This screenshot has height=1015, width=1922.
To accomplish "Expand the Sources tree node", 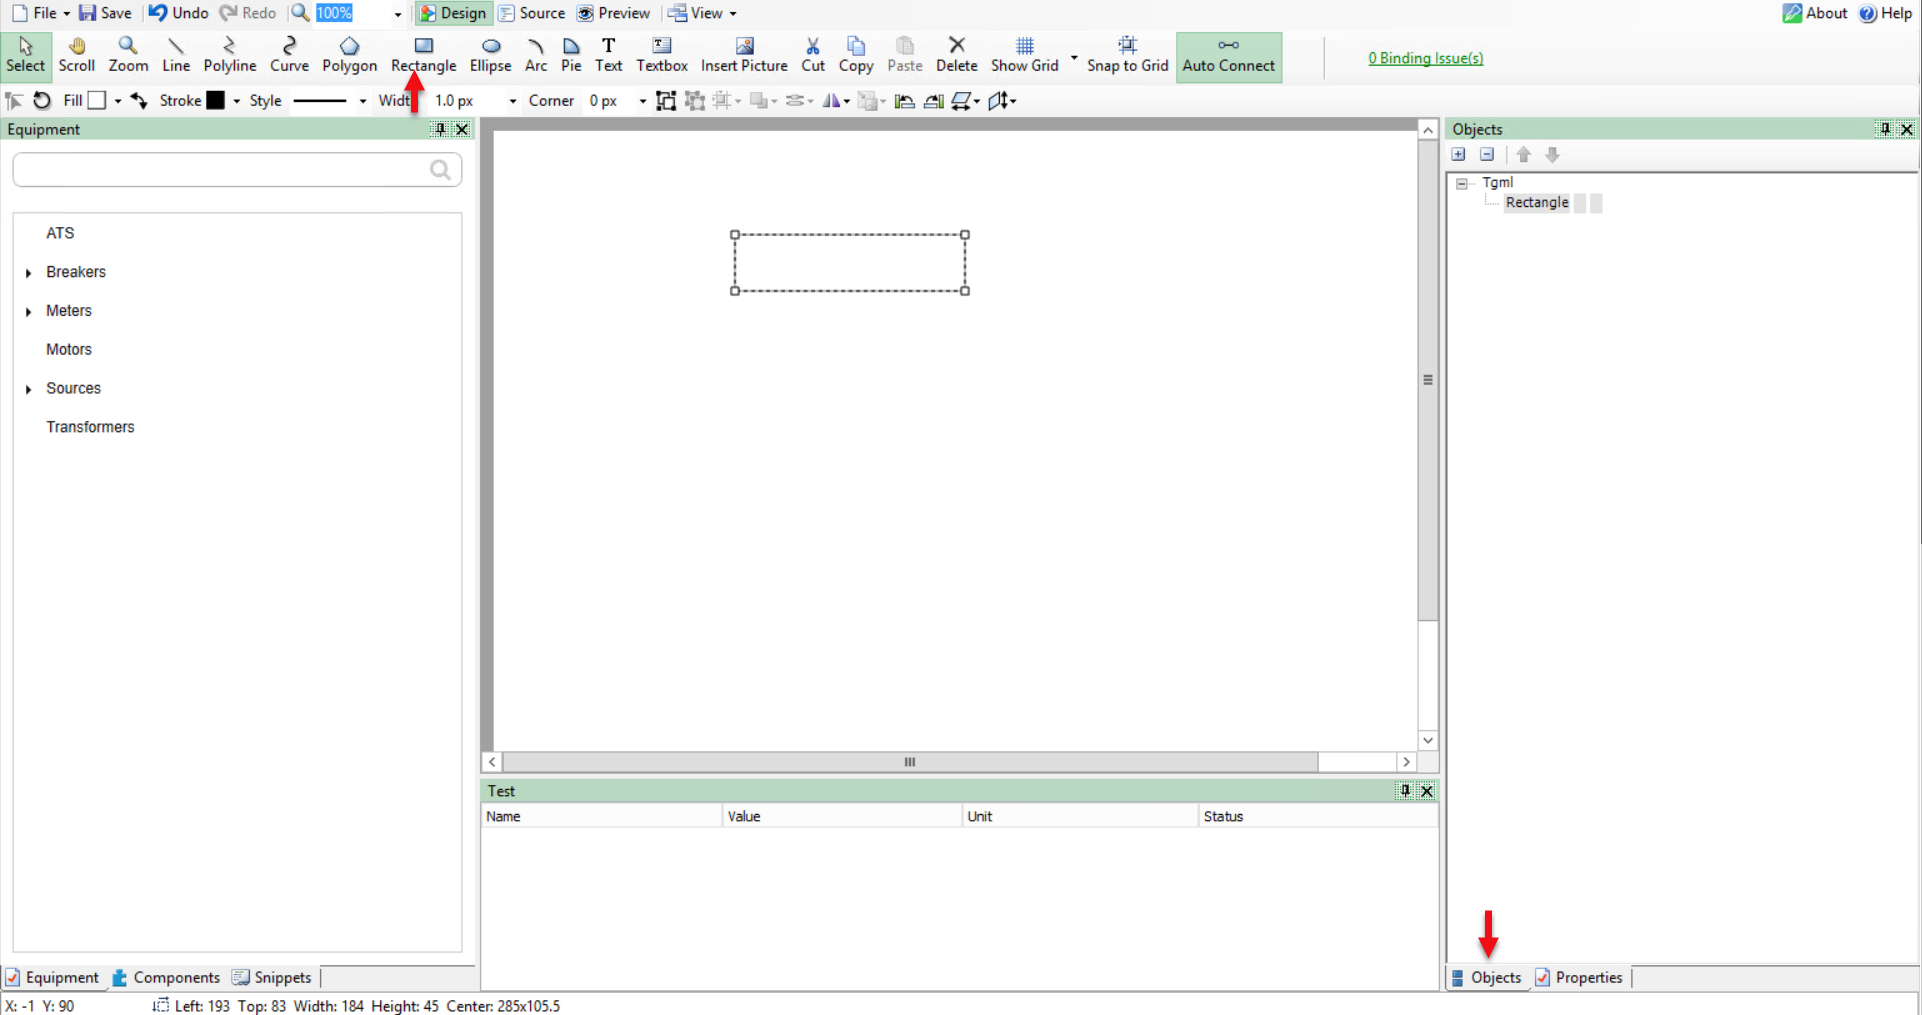I will [29, 389].
